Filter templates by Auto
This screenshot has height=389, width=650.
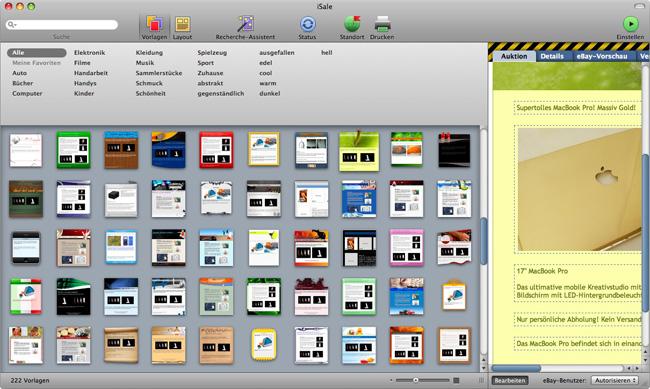(x=19, y=73)
